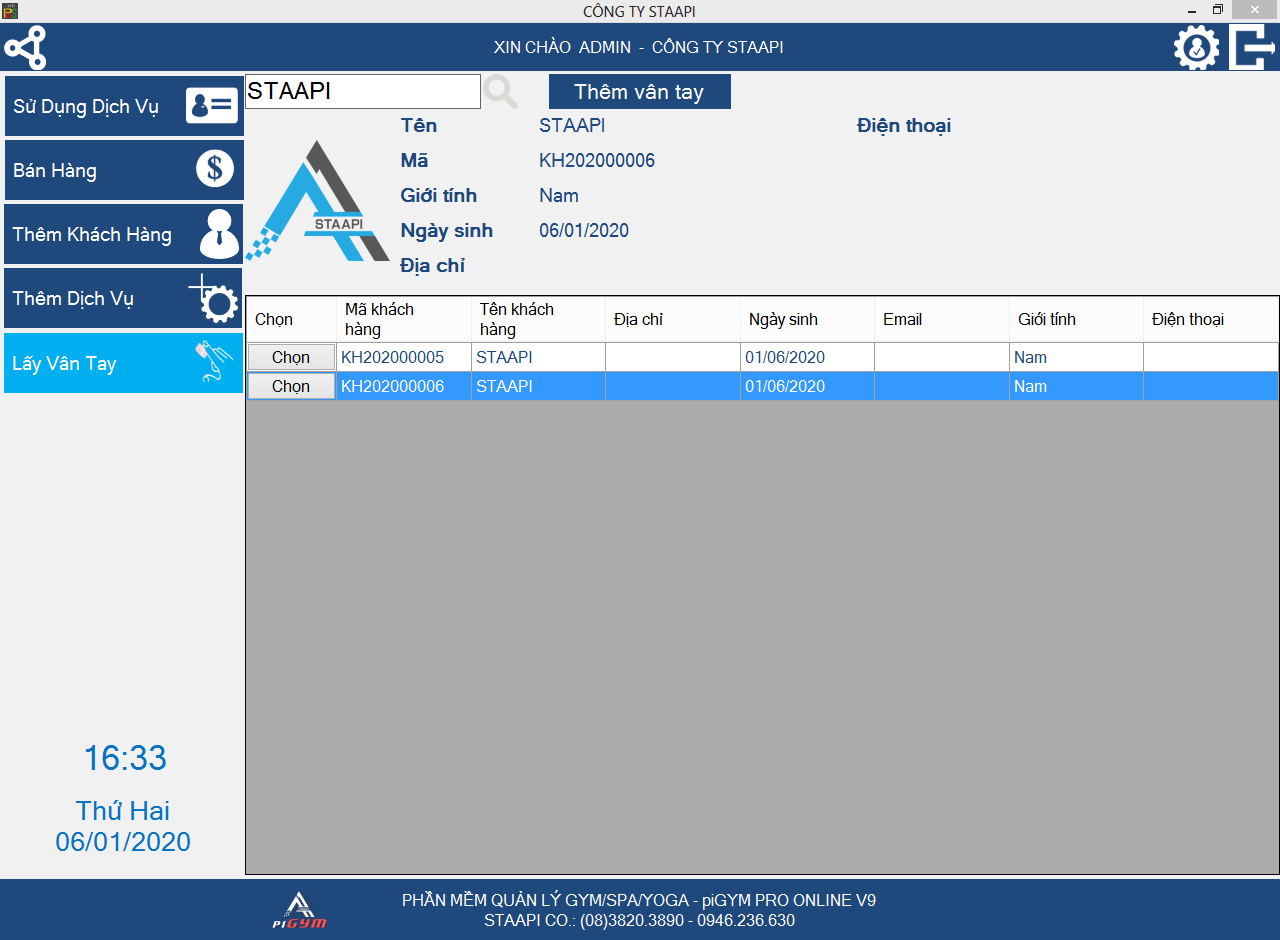
Task: Click the logout exit icon
Action: pyautogui.click(x=1252, y=47)
